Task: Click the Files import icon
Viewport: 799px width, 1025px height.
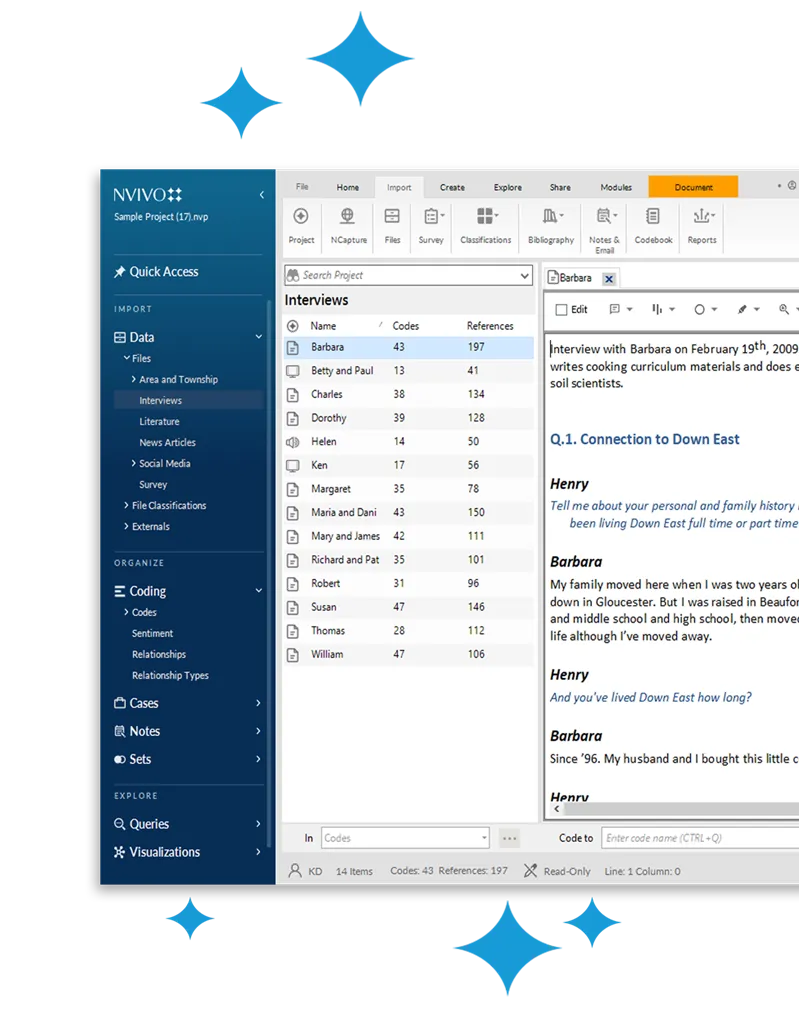Action: [392, 217]
